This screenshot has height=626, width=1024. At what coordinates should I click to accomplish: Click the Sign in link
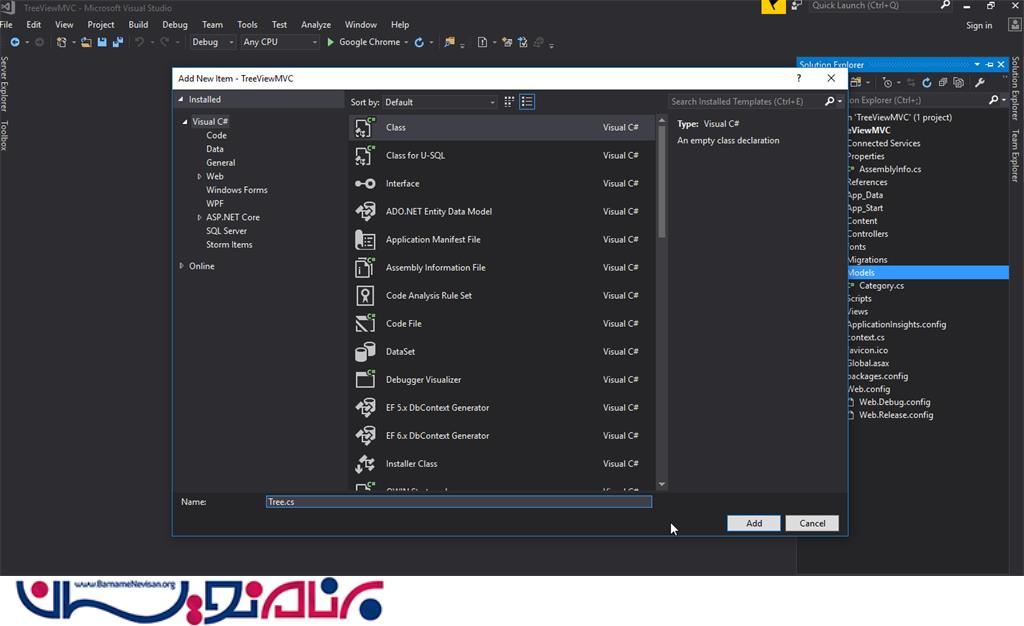tap(979, 25)
